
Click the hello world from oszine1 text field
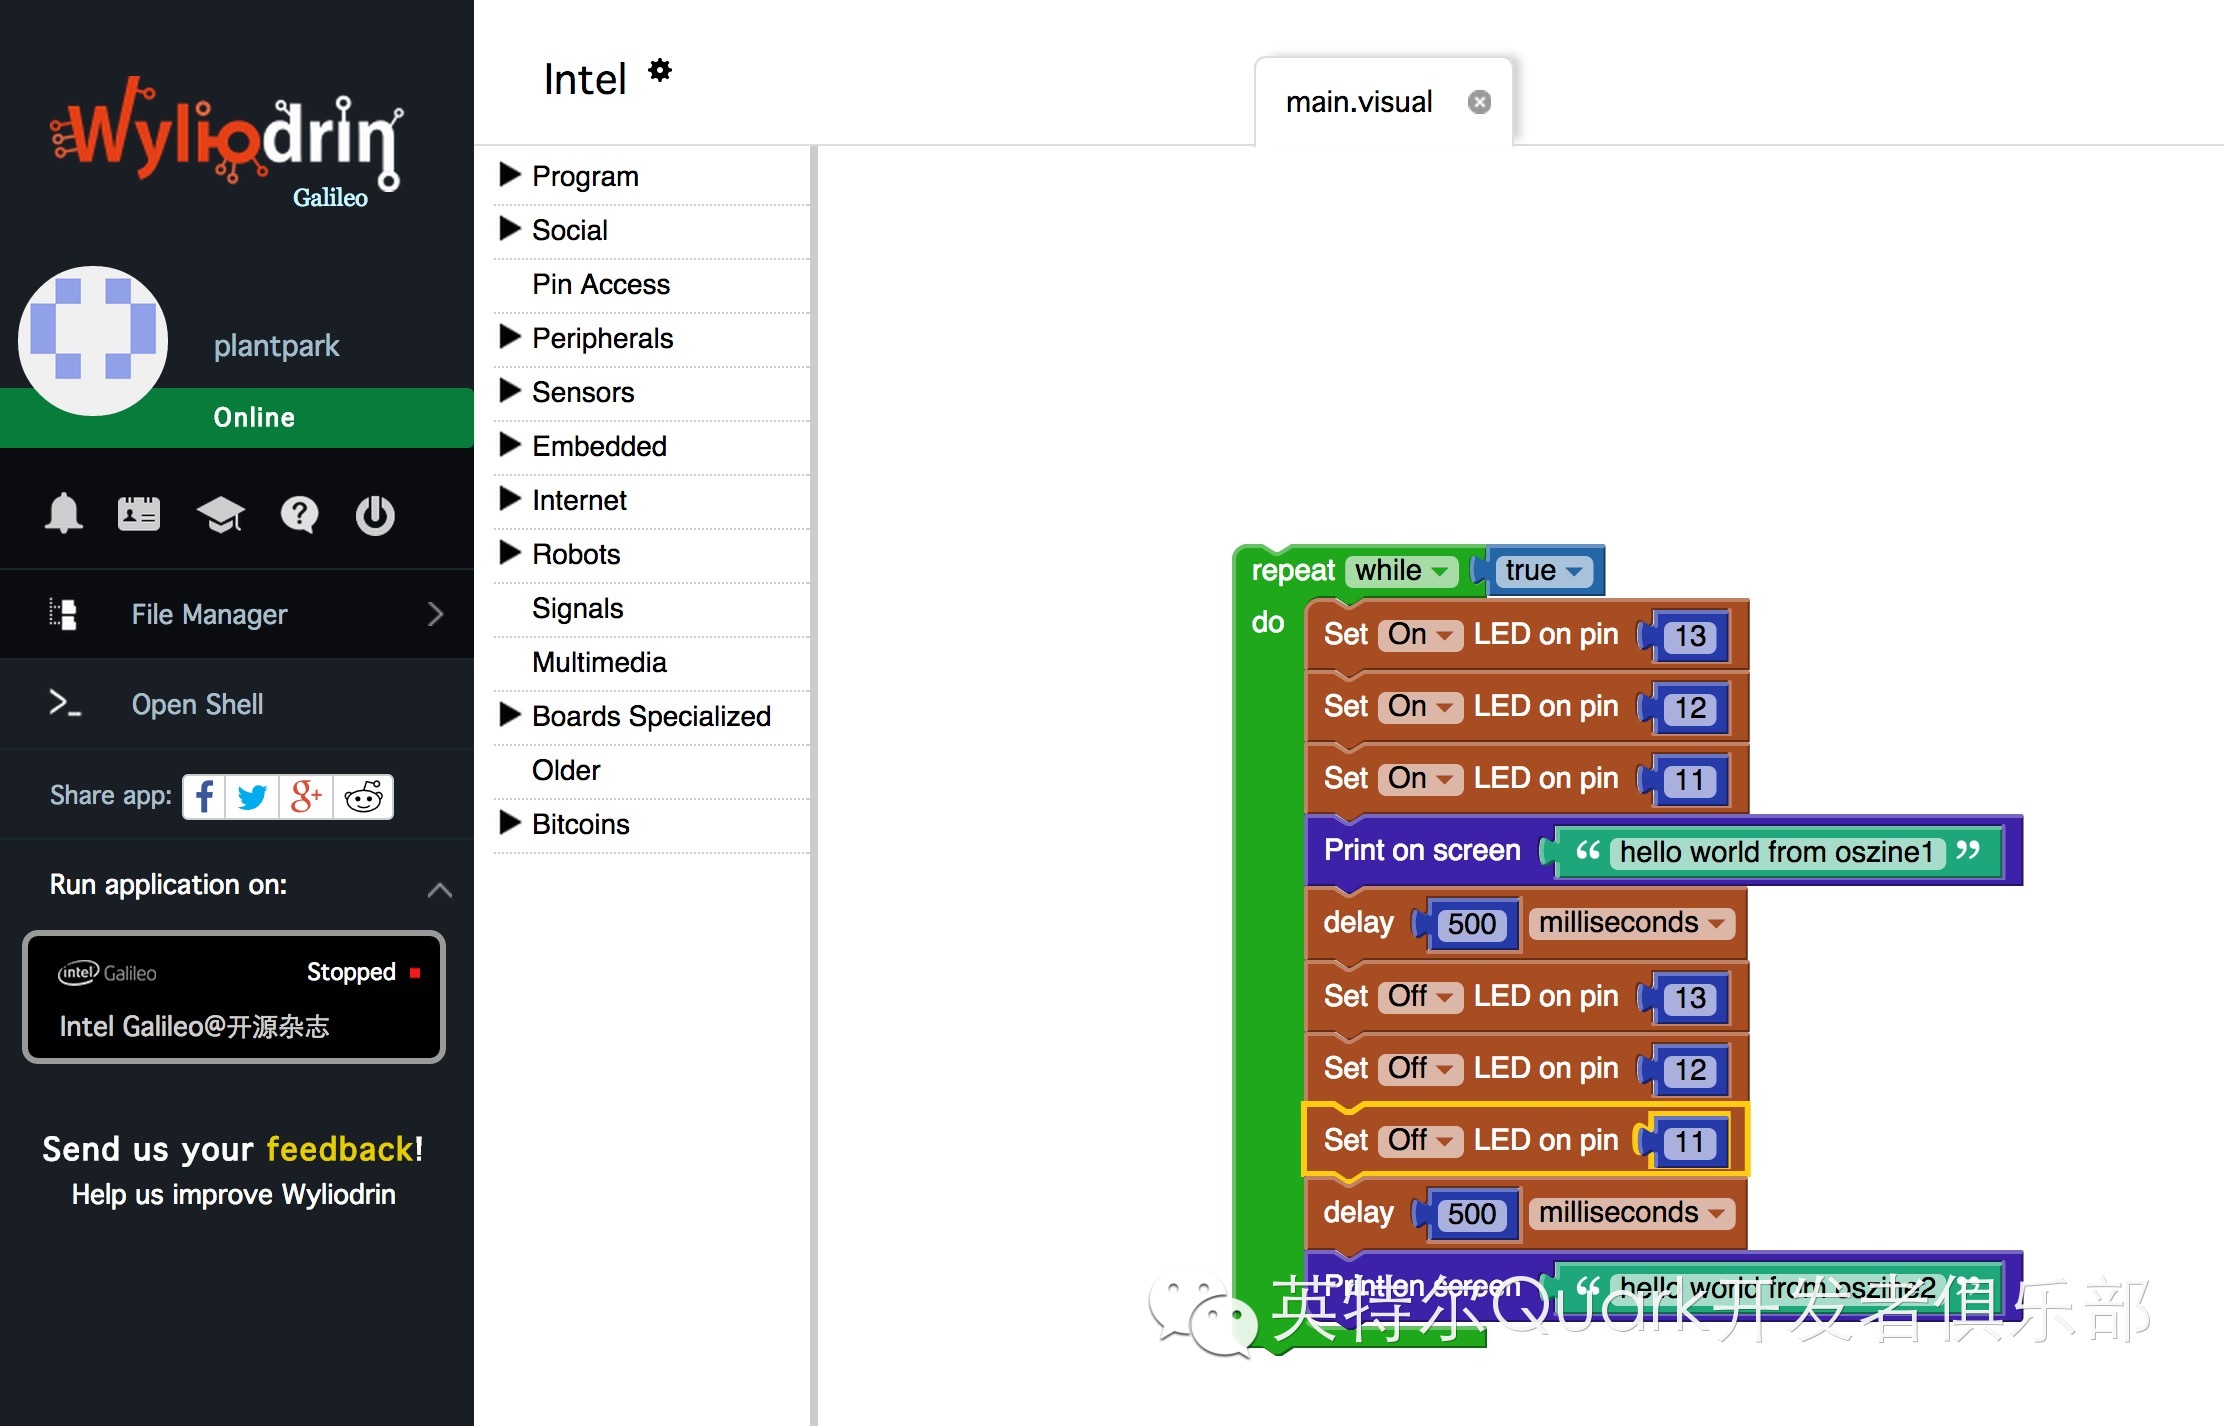(1776, 852)
